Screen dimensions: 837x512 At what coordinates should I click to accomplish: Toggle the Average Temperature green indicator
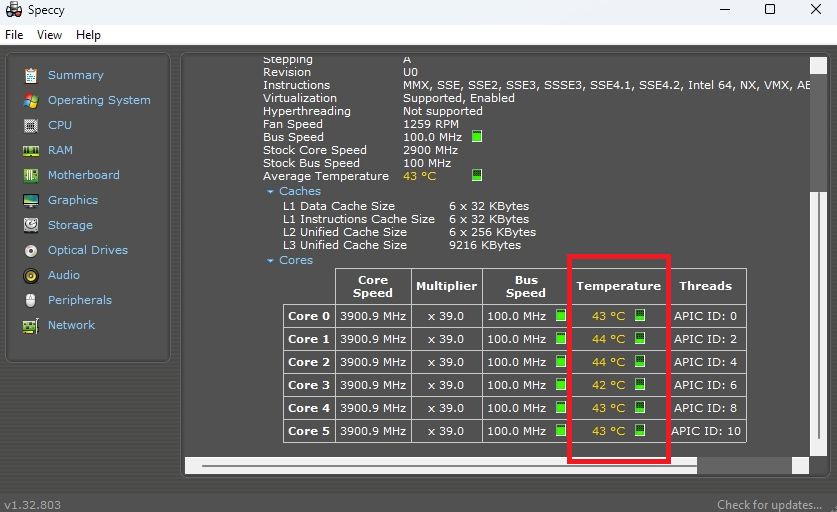tap(477, 176)
